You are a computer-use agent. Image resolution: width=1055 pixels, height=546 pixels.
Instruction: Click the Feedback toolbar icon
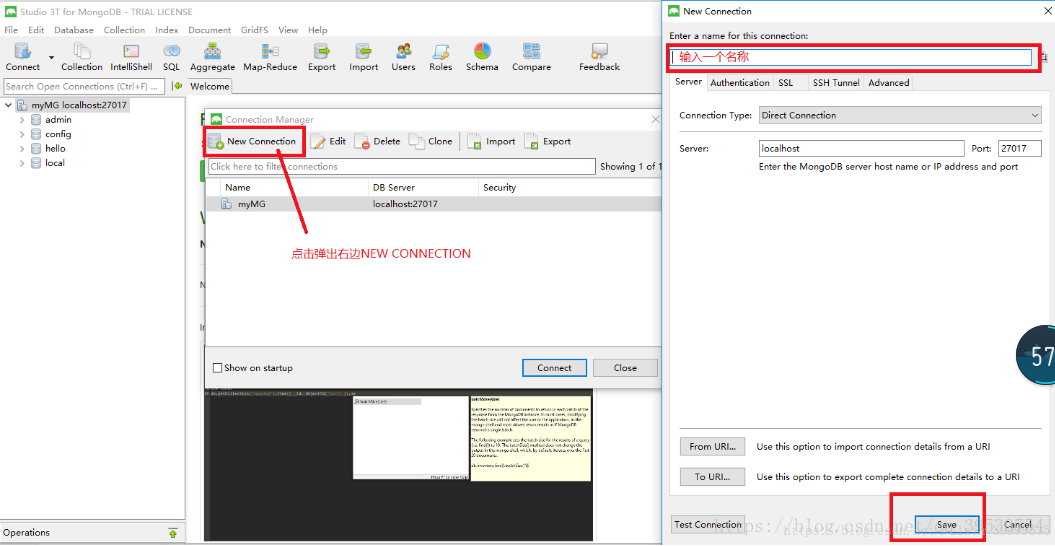[599, 57]
